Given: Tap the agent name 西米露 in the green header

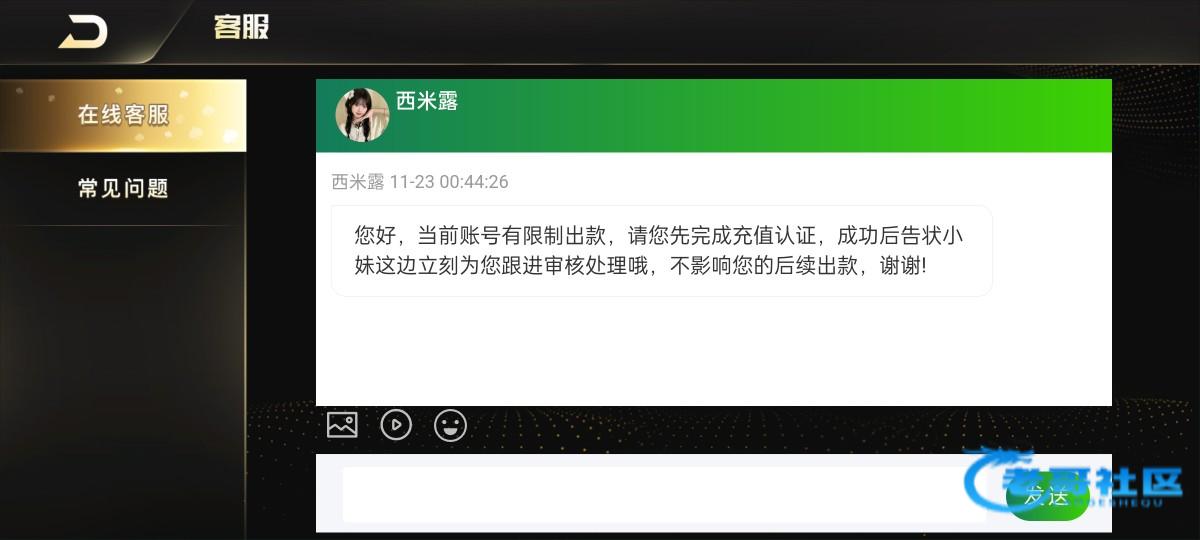Looking at the screenshot, I should [x=427, y=101].
